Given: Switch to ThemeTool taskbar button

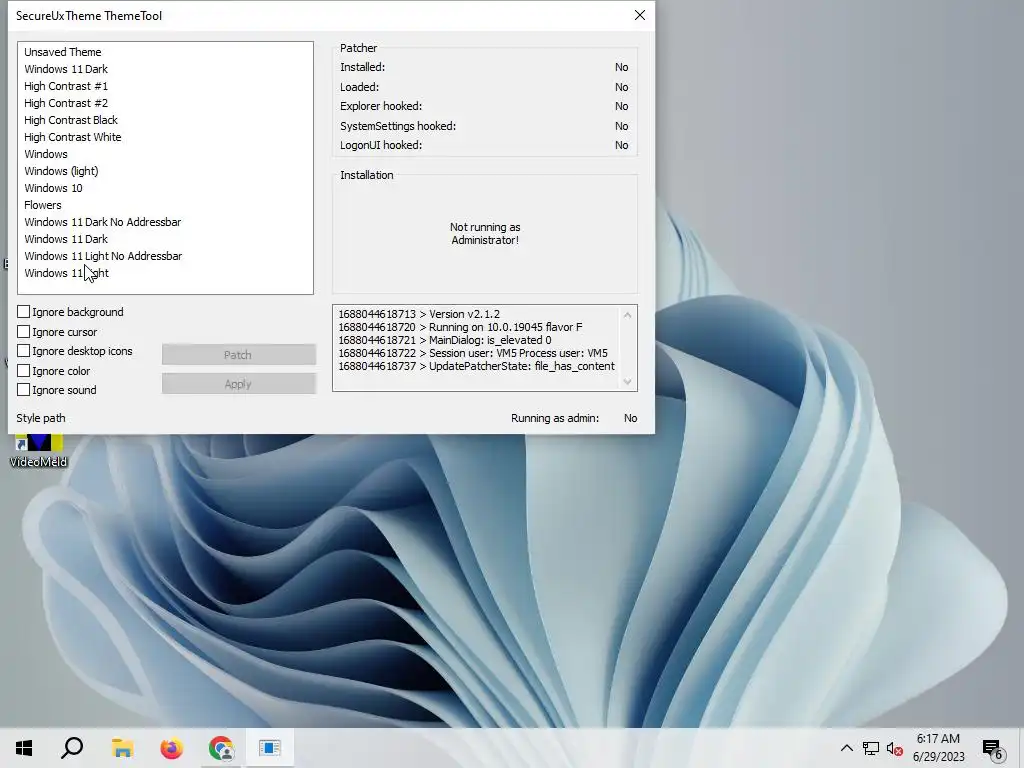Looking at the screenshot, I should [x=270, y=748].
